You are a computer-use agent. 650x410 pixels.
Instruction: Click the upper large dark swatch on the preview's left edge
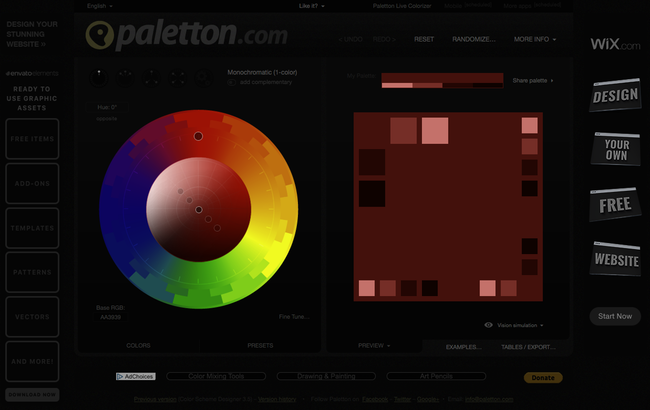372,162
